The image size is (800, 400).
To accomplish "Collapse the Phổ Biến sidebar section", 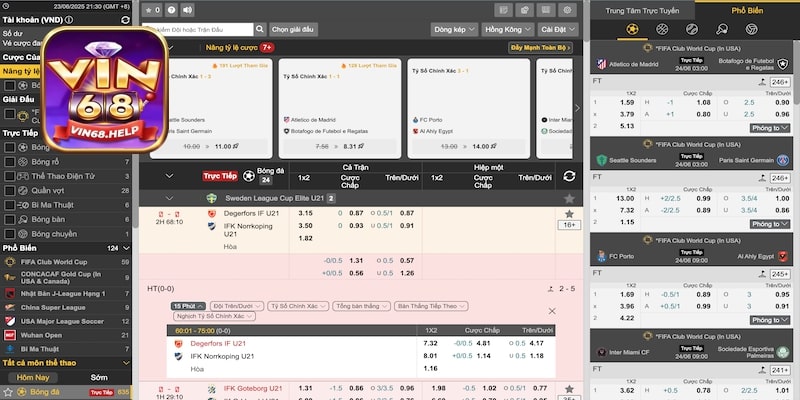I will [x=126, y=248].
